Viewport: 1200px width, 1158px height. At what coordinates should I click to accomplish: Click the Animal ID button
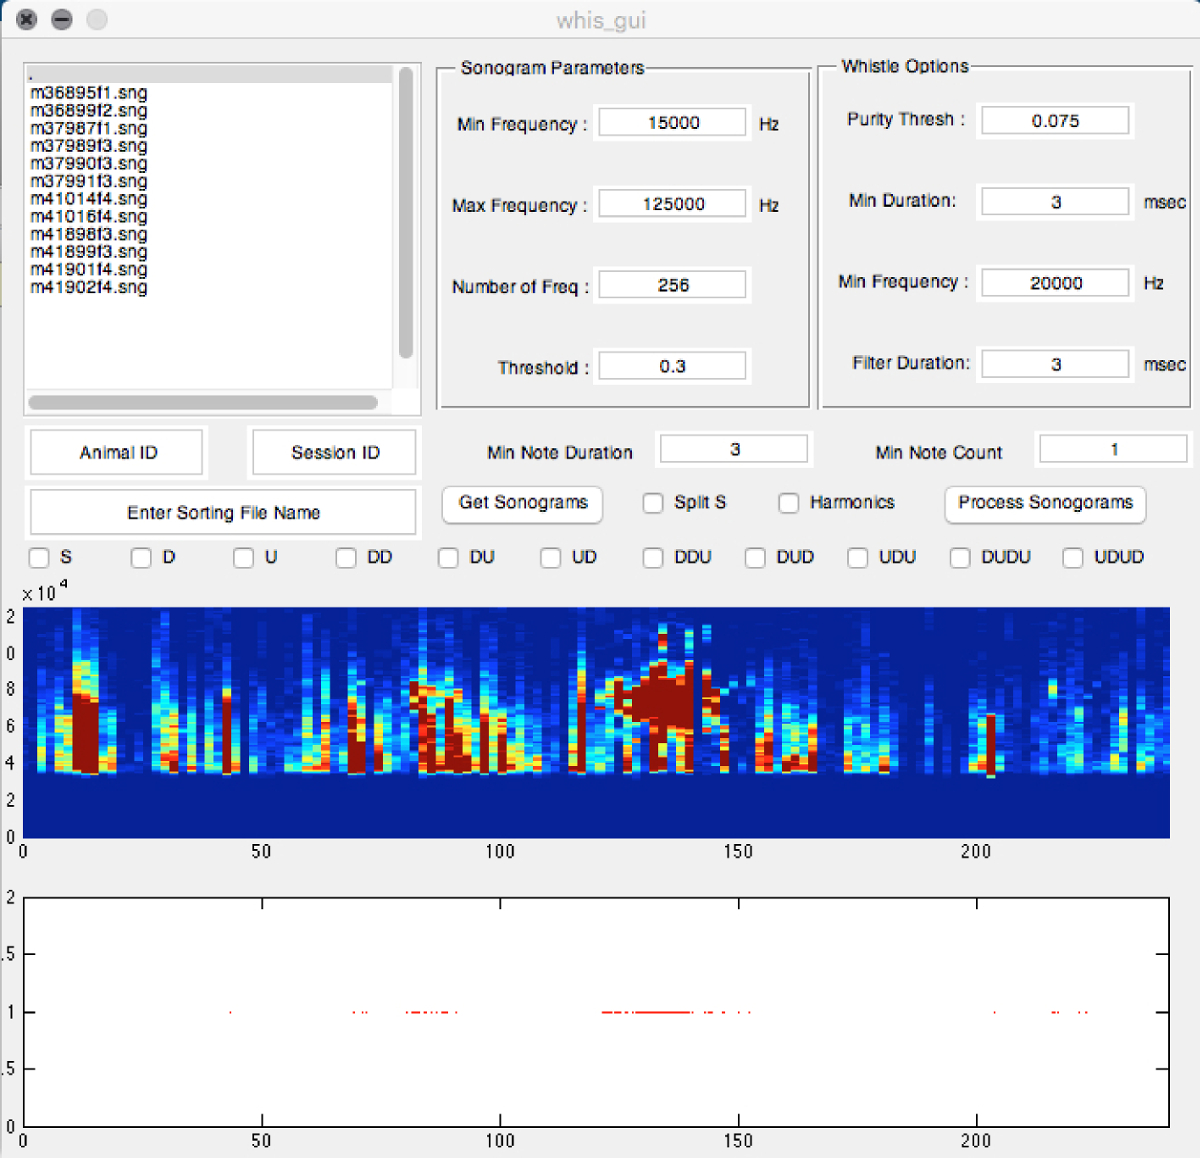coord(118,453)
